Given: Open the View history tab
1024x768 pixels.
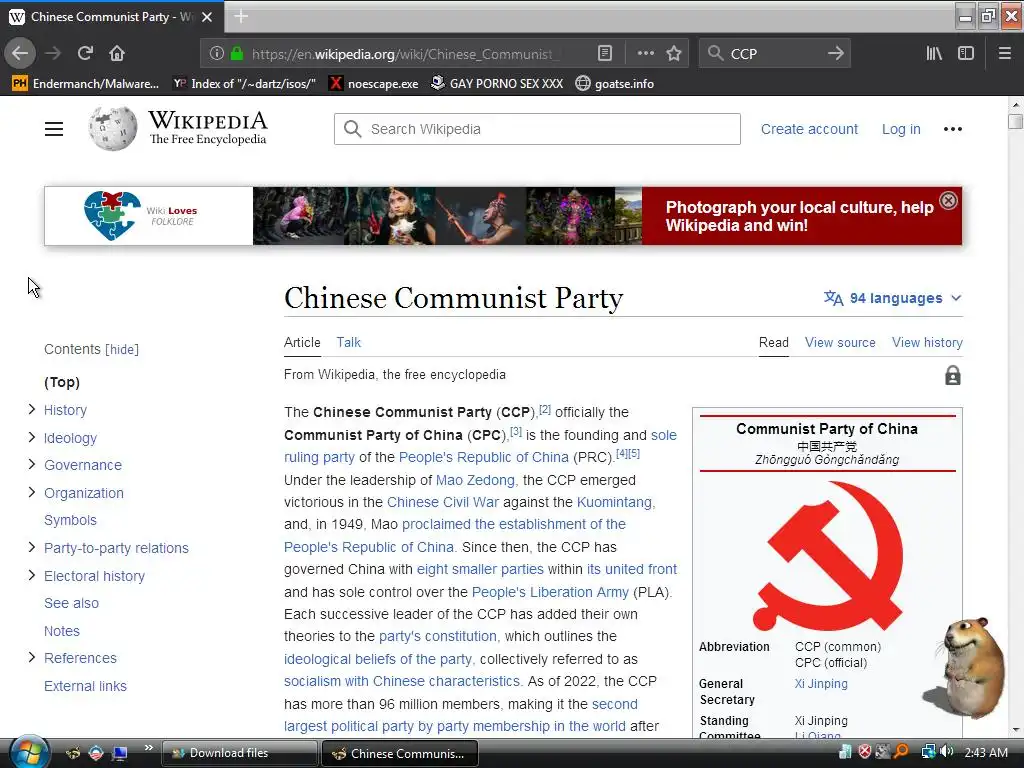Looking at the screenshot, I should pyautogui.click(x=927, y=342).
